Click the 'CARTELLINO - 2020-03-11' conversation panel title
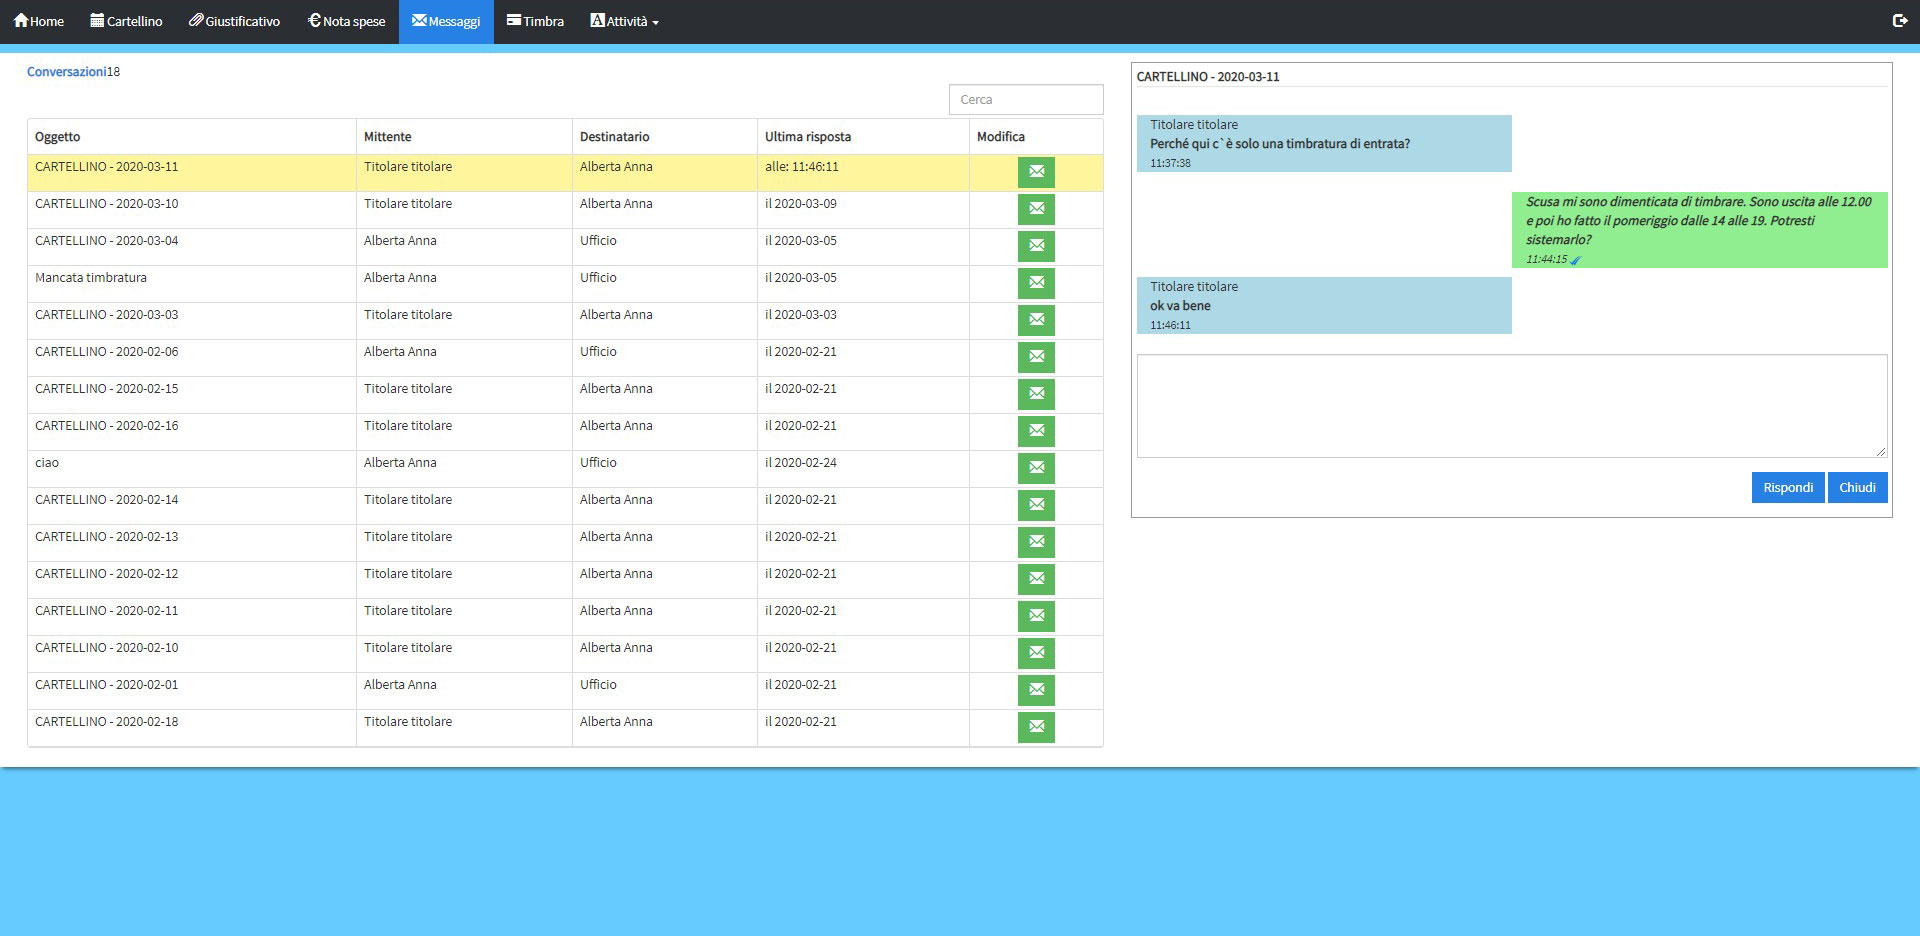1920x936 pixels. 1208,77
